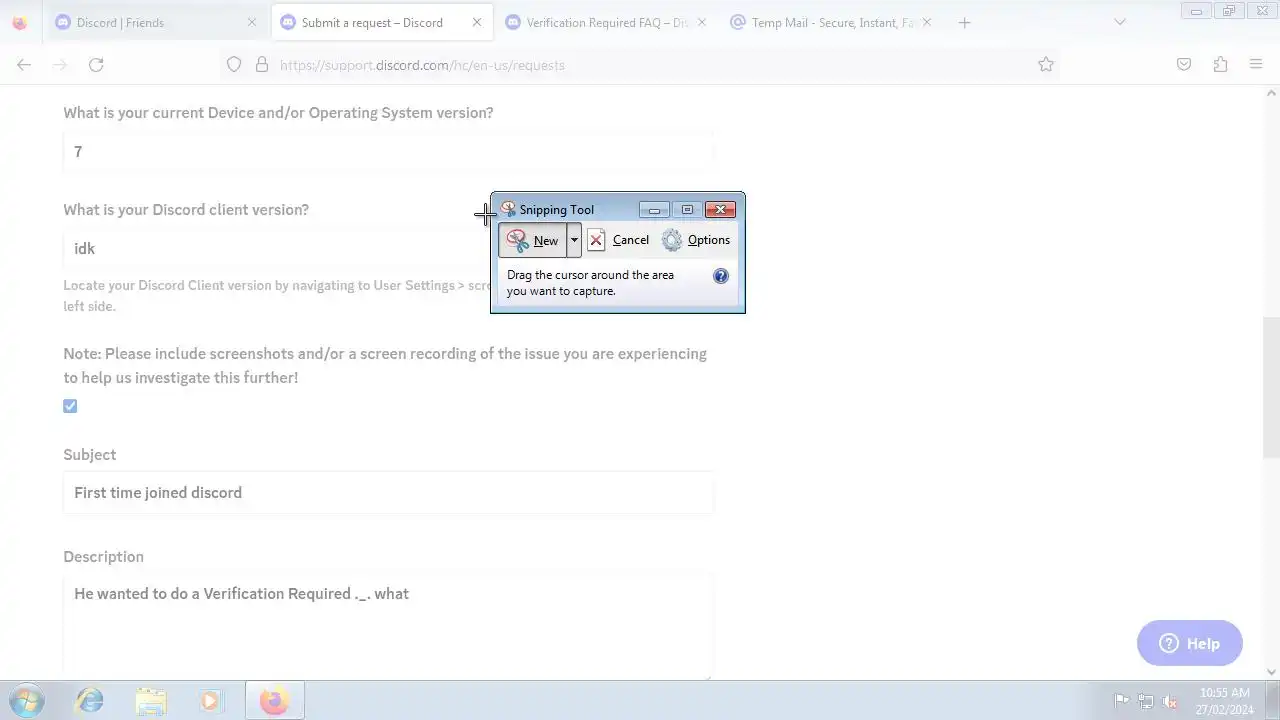Screen dimensions: 1280x720
Task: Launch Internet Explorer from taskbar
Action: pos(90,701)
